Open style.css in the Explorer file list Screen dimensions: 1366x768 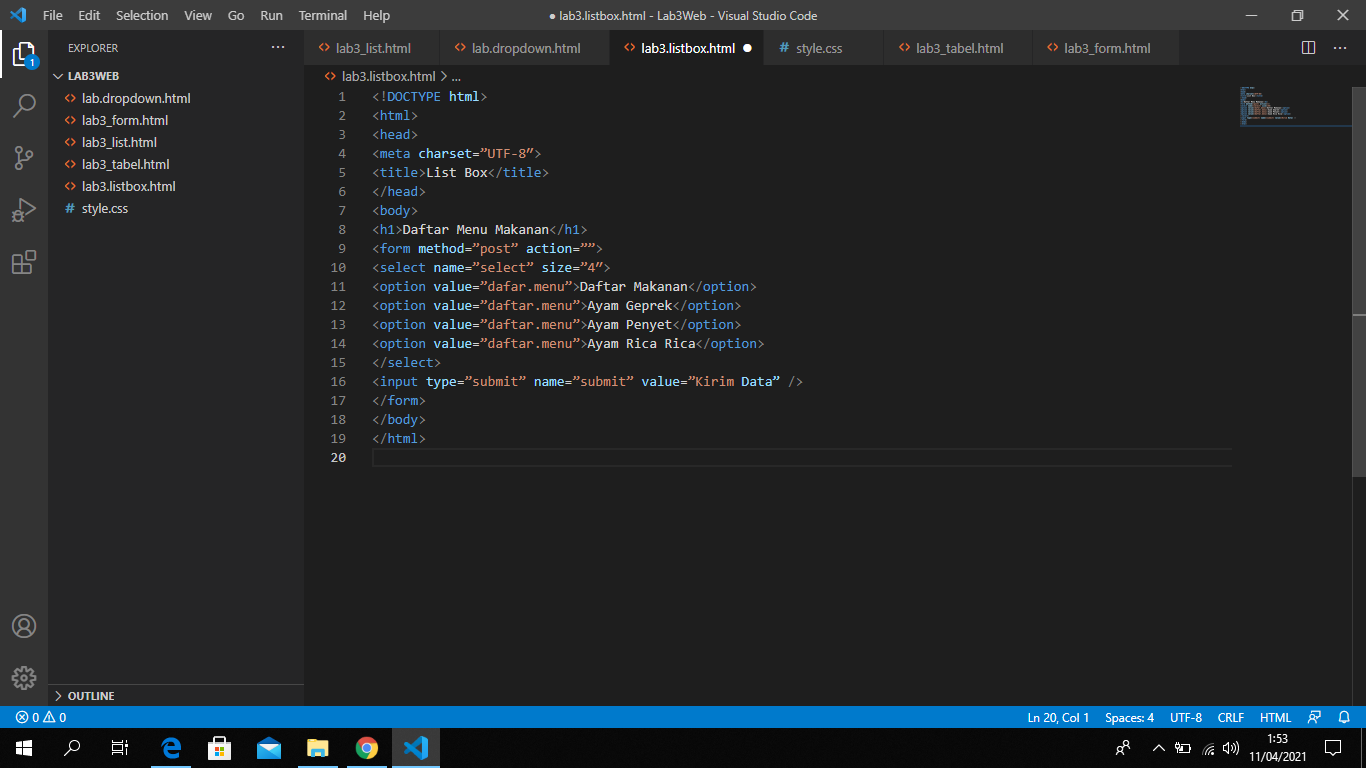tap(176, 208)
